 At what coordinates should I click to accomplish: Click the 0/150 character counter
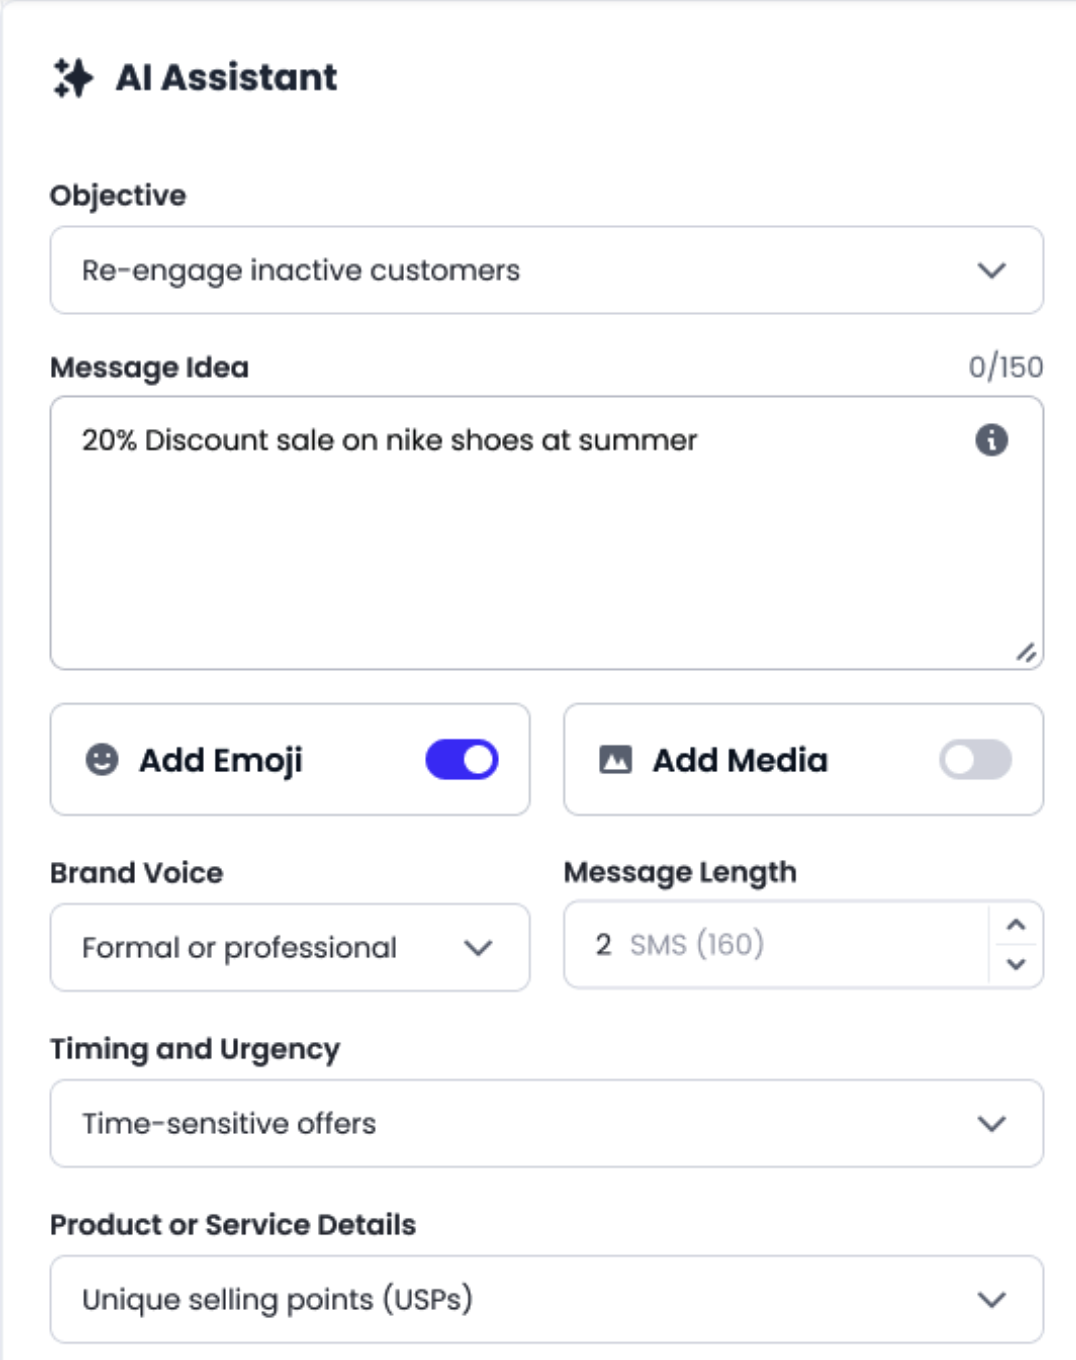pyautogui.click(x=1005, y=367)
